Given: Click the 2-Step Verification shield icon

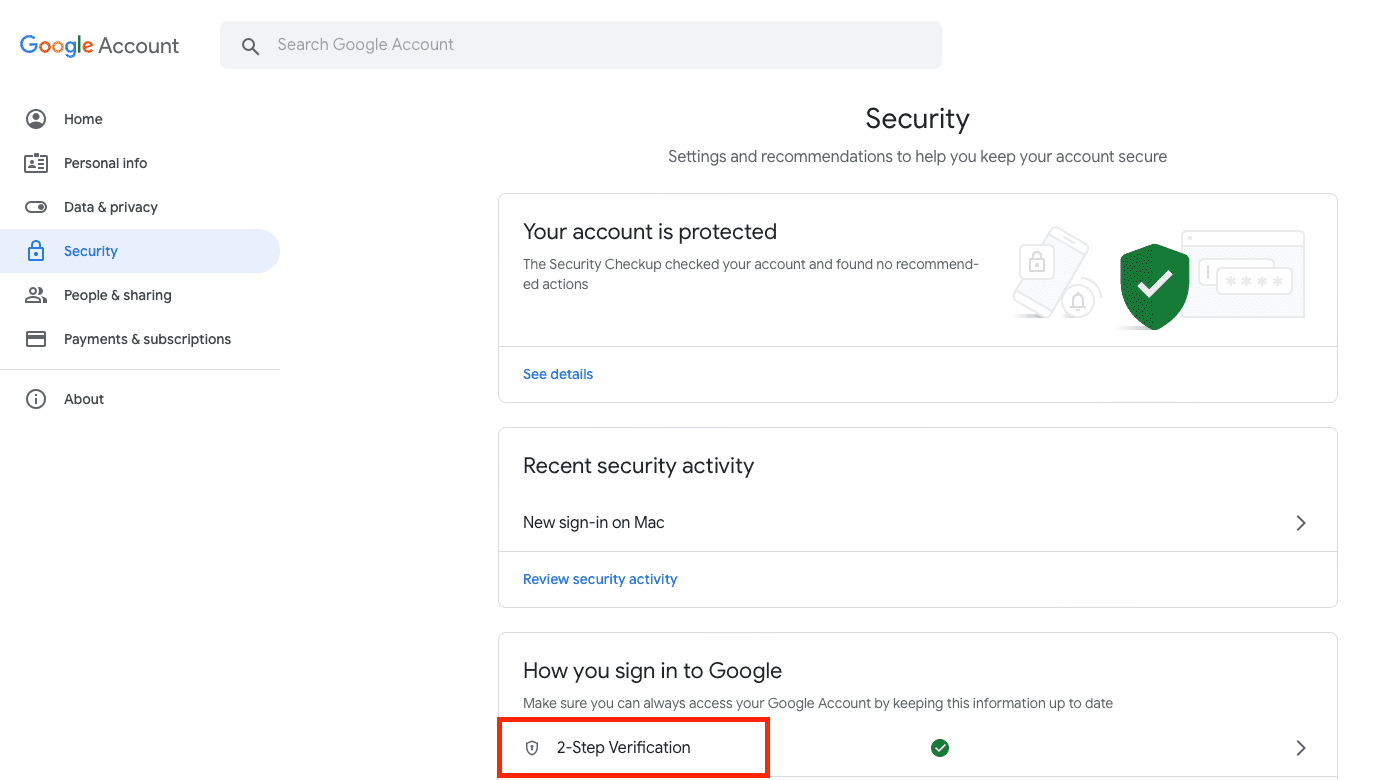Looking at the screenshot, I should [x=532, y=748].
